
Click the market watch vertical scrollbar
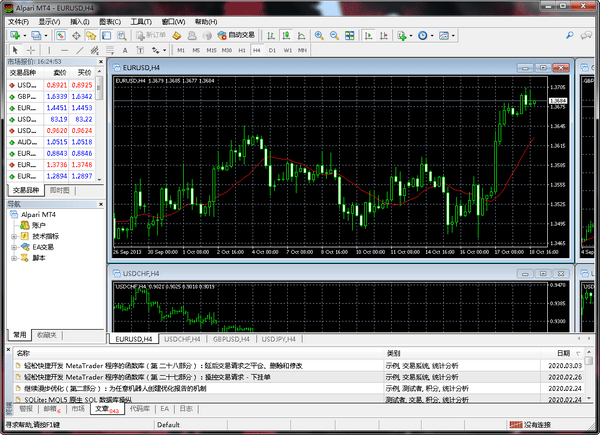pyautogui.click(x=99, y=125)
